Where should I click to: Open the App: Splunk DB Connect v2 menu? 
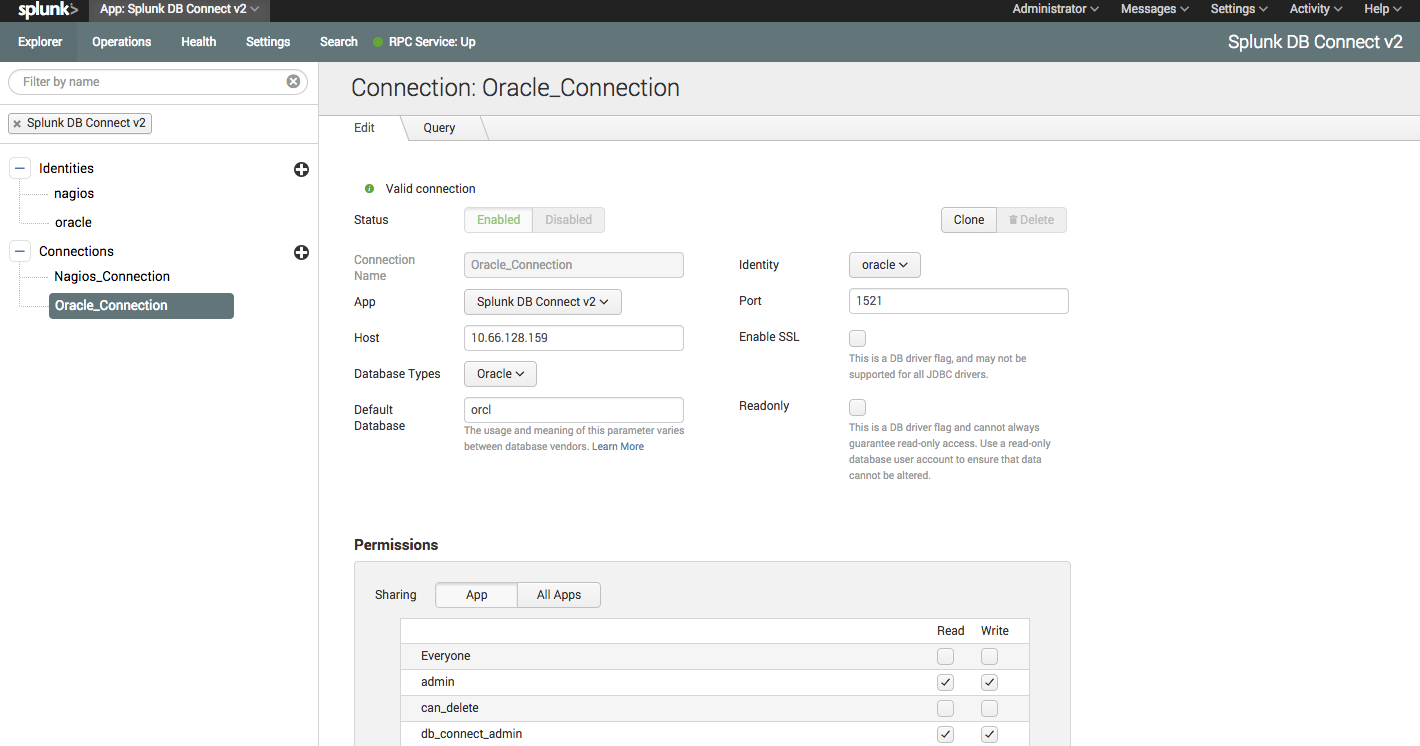click(180, 9)
